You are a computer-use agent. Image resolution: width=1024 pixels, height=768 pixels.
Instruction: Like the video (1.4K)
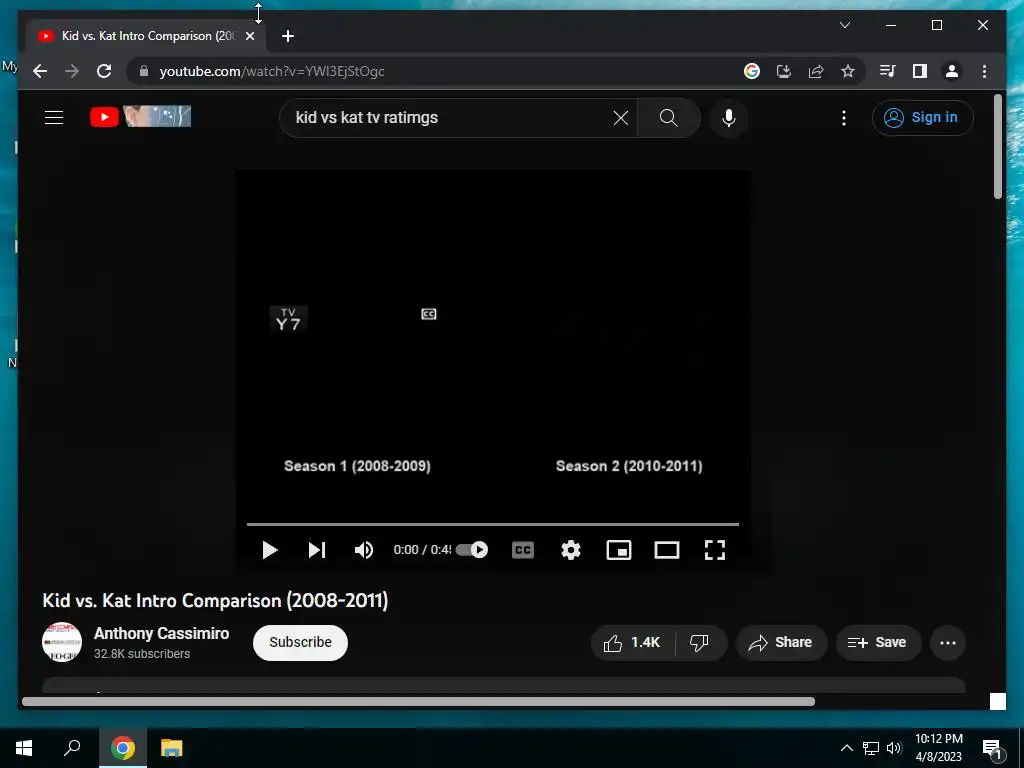632,643
